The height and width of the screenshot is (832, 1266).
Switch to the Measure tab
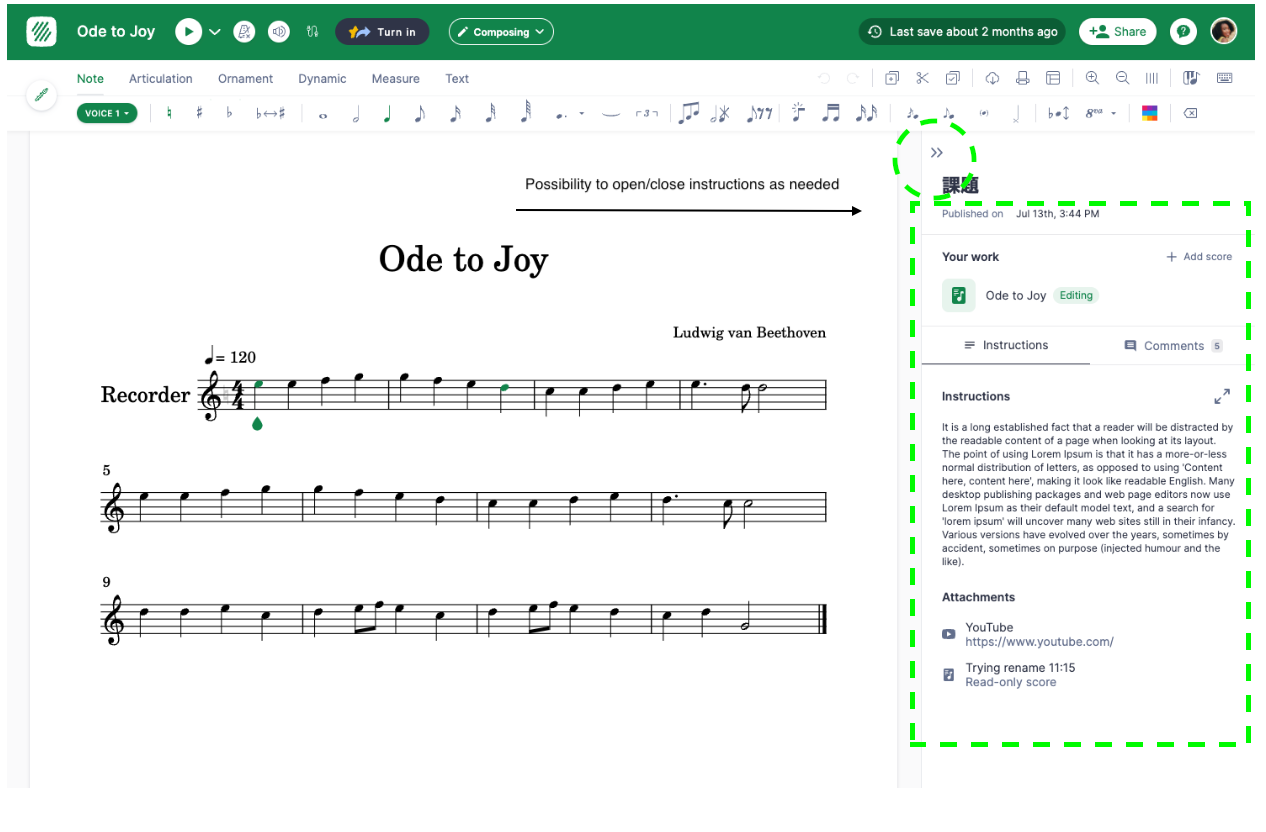pos(396,79)
